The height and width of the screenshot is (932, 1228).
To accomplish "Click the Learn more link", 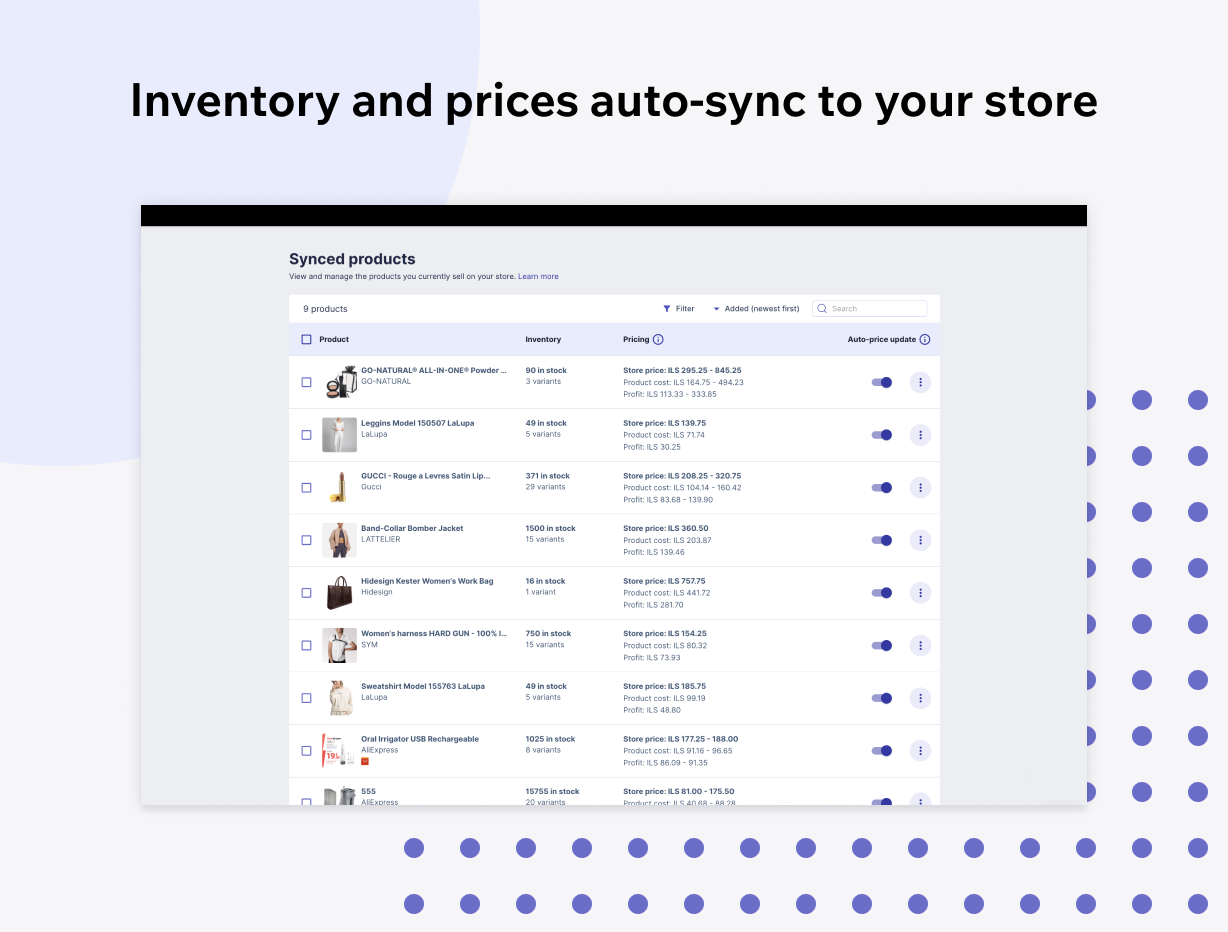I will [x=538, y=276].
